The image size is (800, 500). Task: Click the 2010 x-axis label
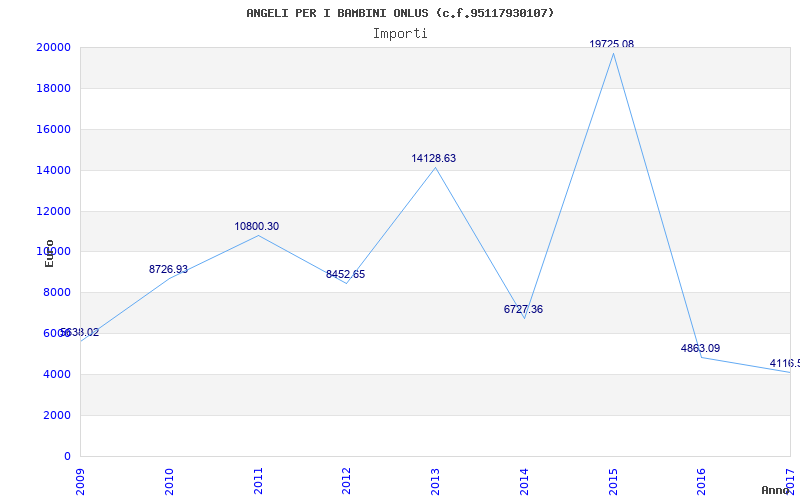click(x=169, y=482)
